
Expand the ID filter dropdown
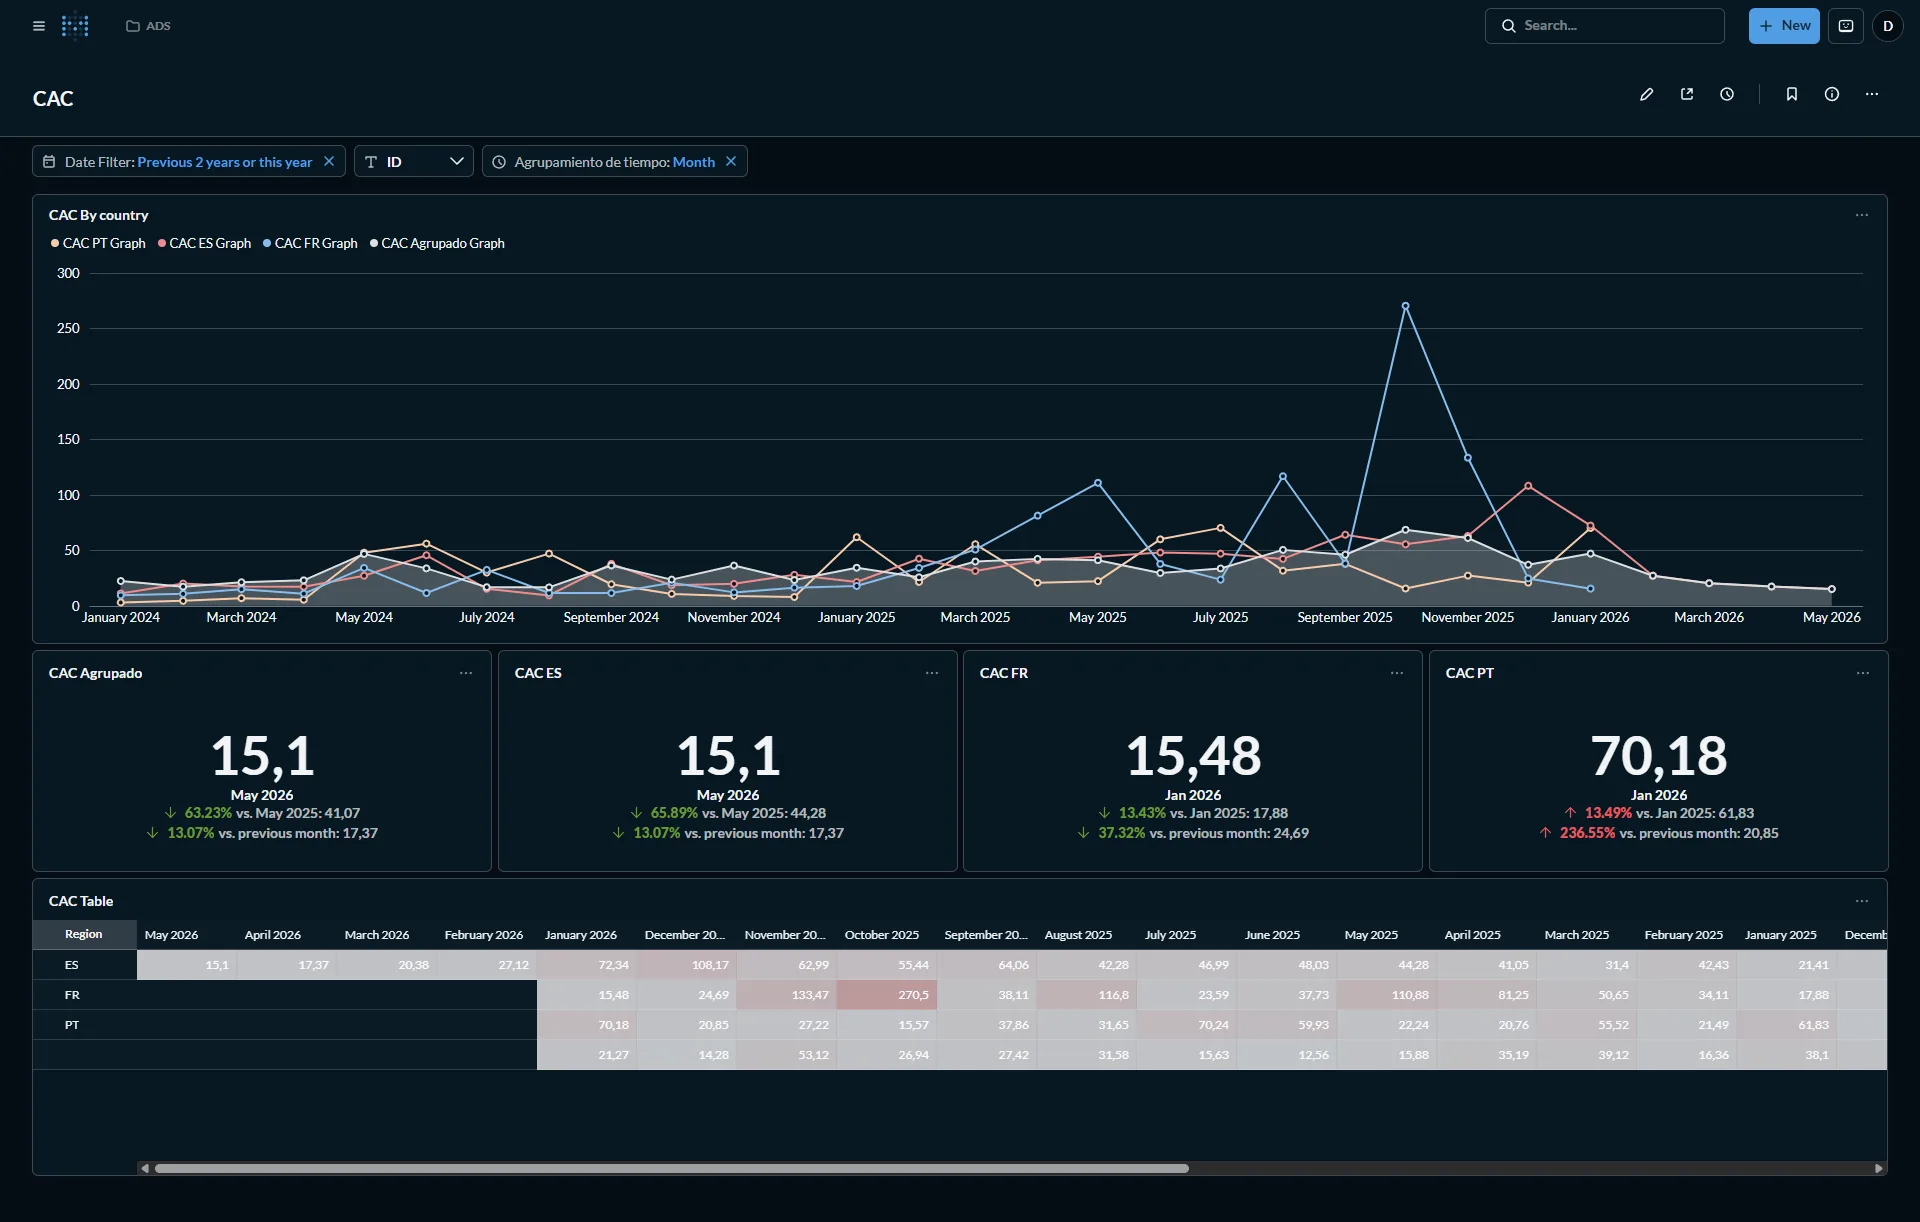pos(414,161)
